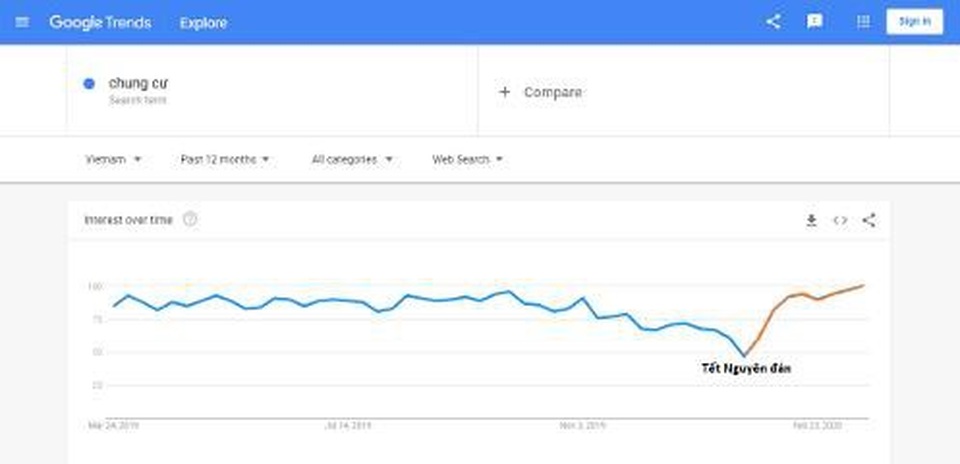Open the hamburger main menu
Screen dimensions: 960x464
click(22, 22)
